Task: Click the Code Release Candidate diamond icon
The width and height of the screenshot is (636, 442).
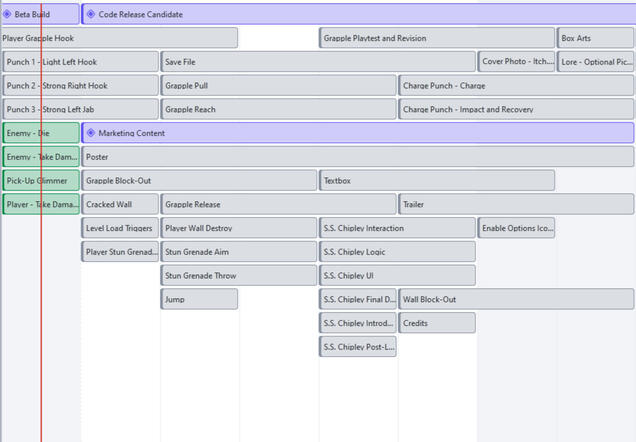Action: (91, 15)
